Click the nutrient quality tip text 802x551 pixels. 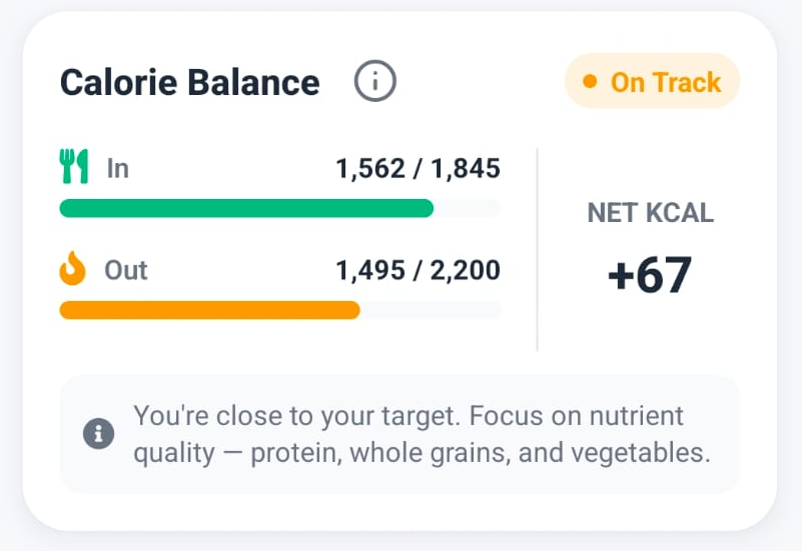(422, 434)
